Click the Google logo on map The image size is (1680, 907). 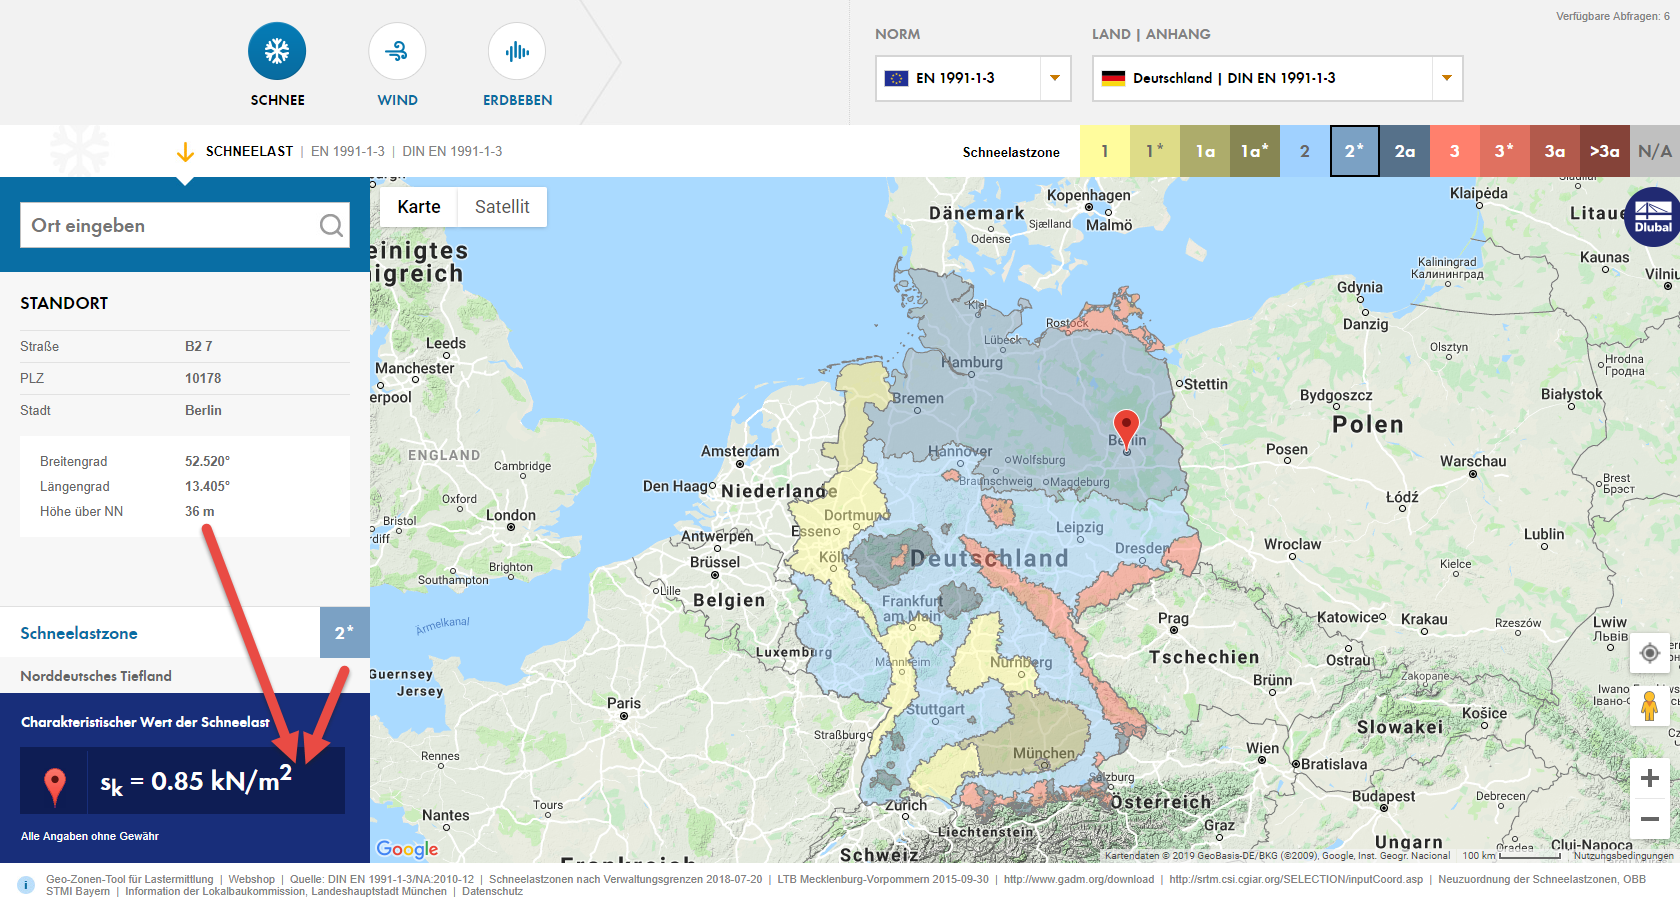(407, 849)
